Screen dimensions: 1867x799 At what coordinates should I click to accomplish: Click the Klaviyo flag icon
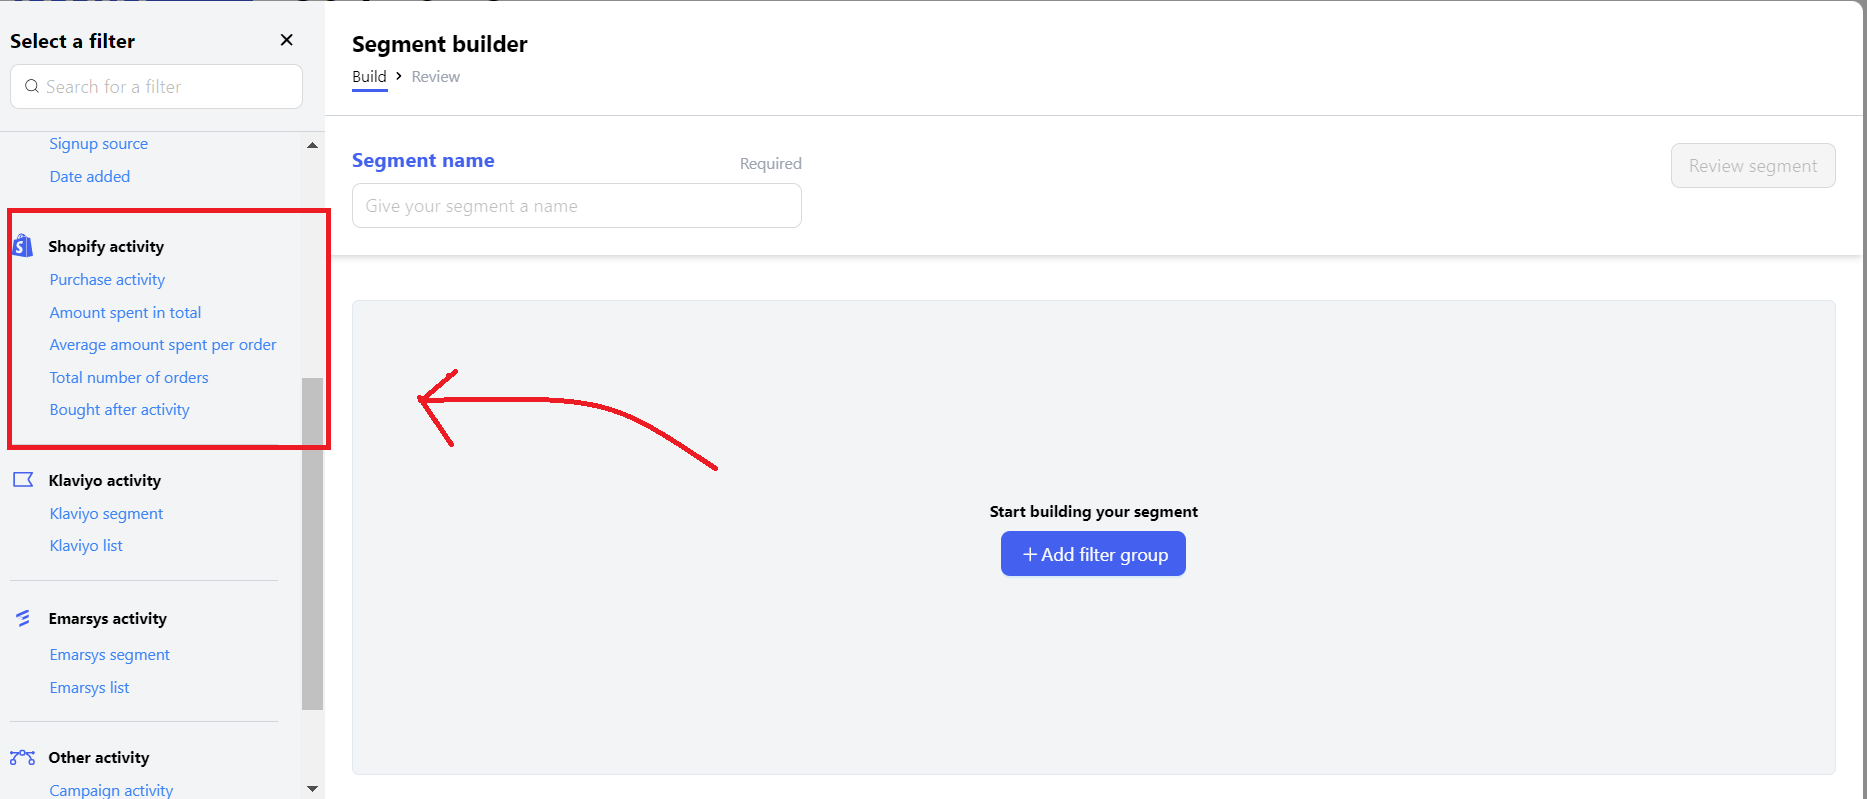pyautogui.click(x=23, y=480)
